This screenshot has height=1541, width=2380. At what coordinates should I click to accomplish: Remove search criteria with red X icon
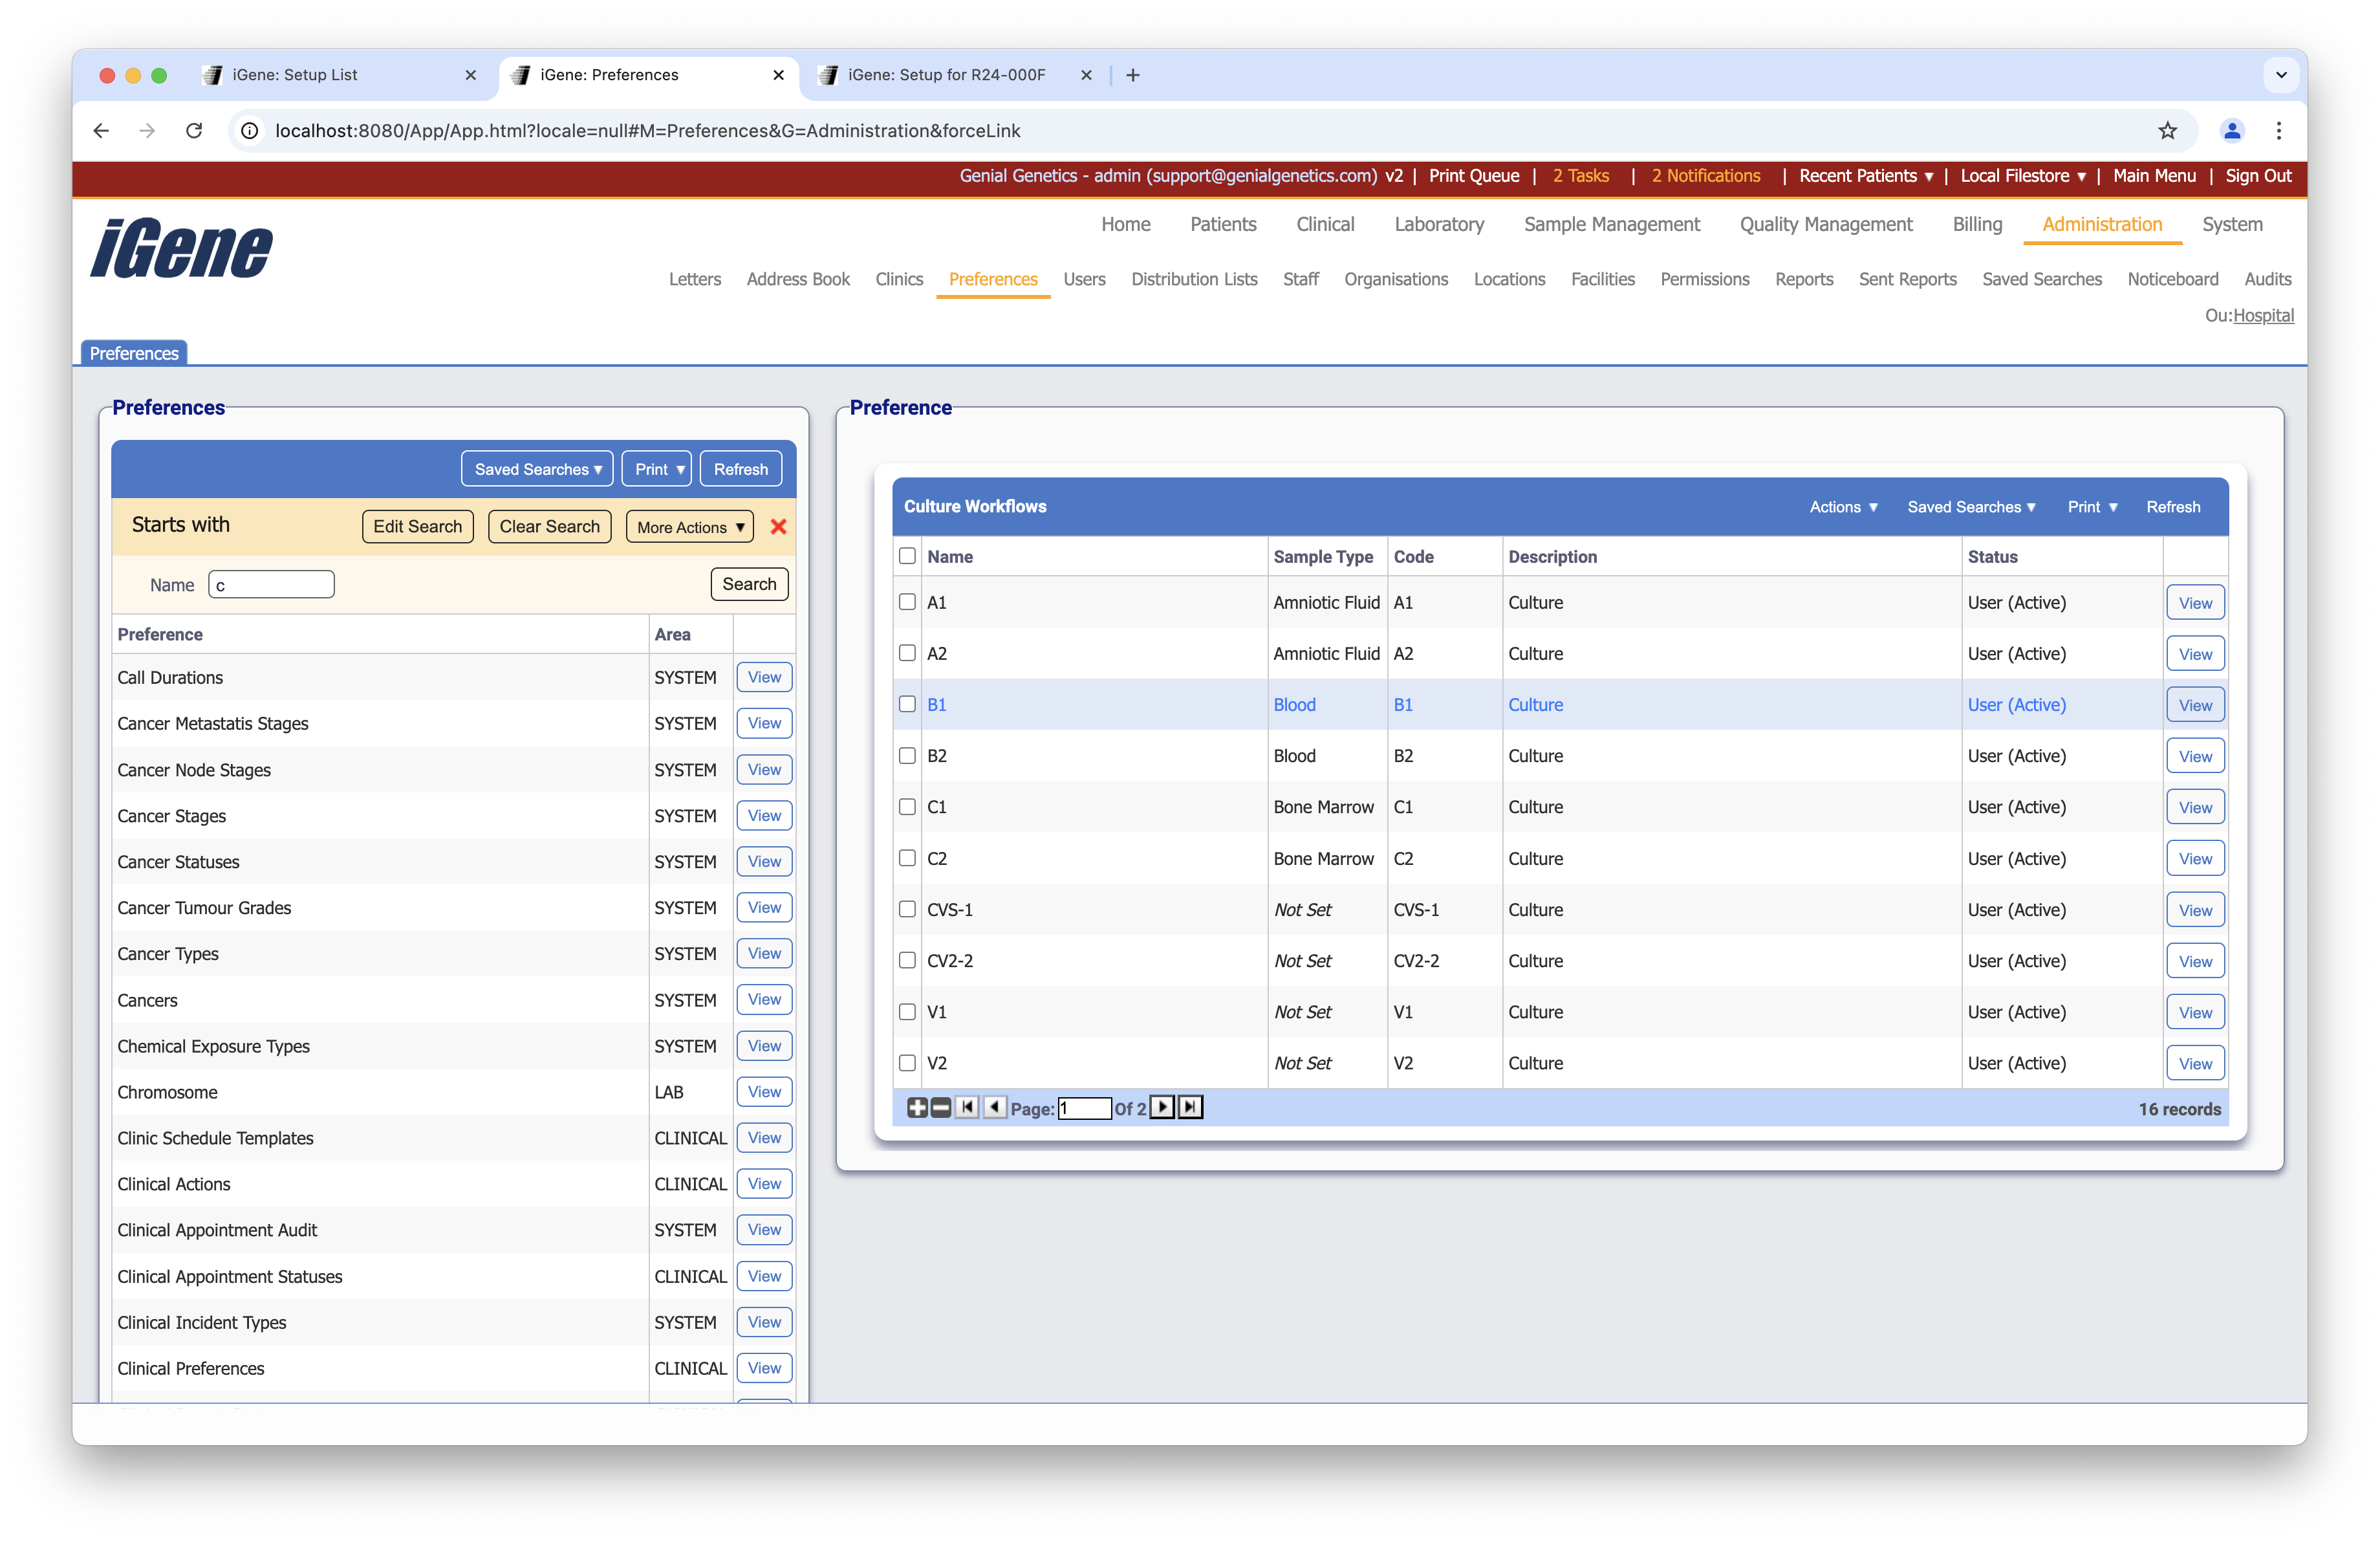(x=779, y=526)
